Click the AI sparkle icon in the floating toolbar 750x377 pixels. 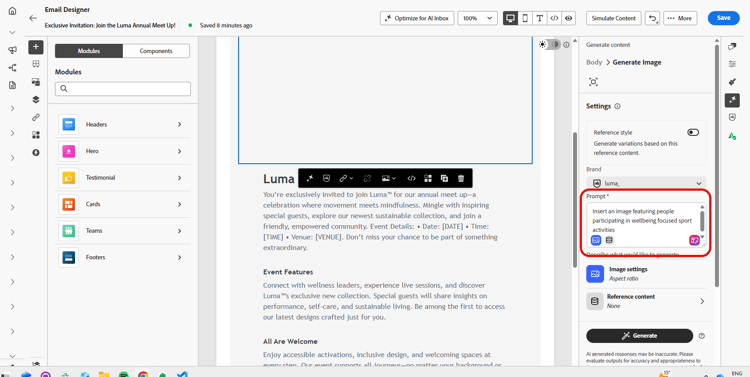[x=309, y=178]
